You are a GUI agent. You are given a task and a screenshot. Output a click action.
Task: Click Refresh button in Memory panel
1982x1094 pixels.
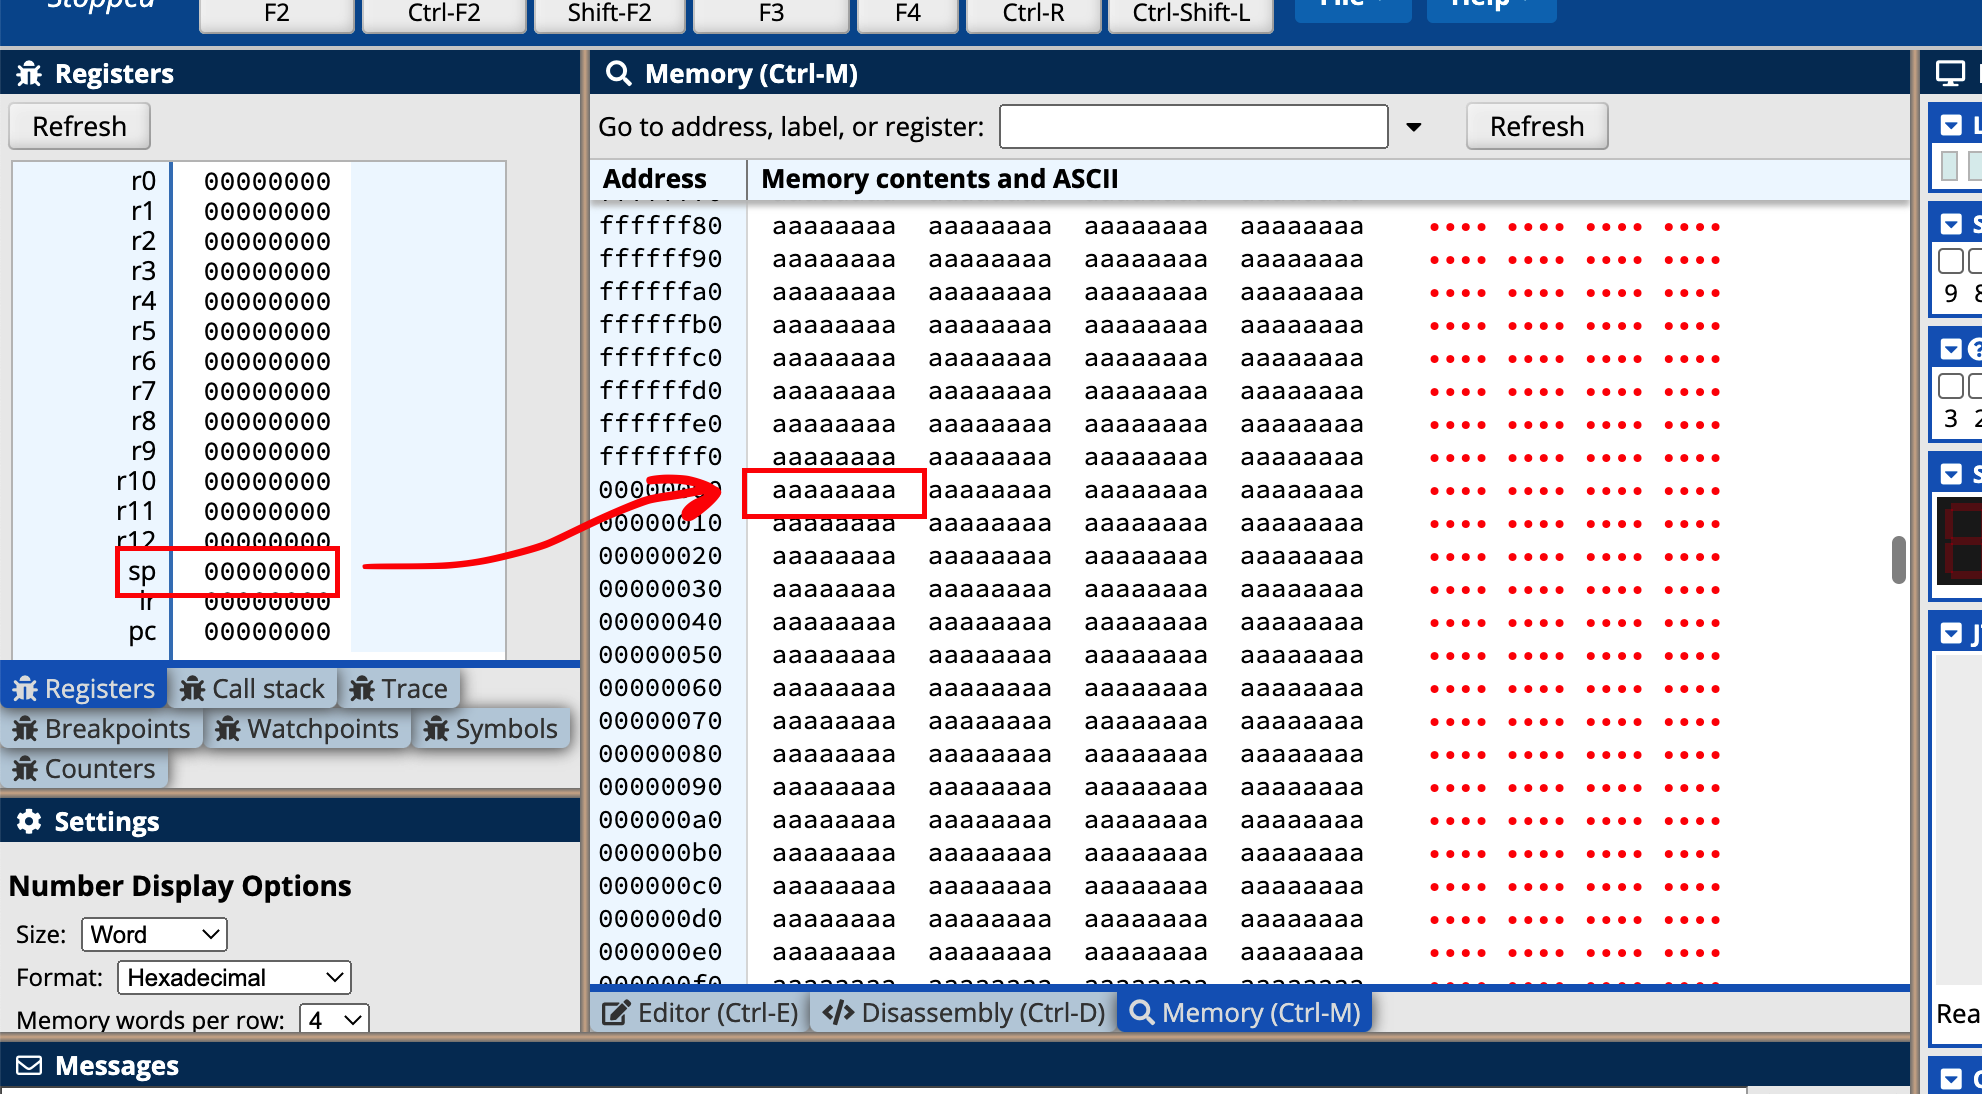[1536, 127]
